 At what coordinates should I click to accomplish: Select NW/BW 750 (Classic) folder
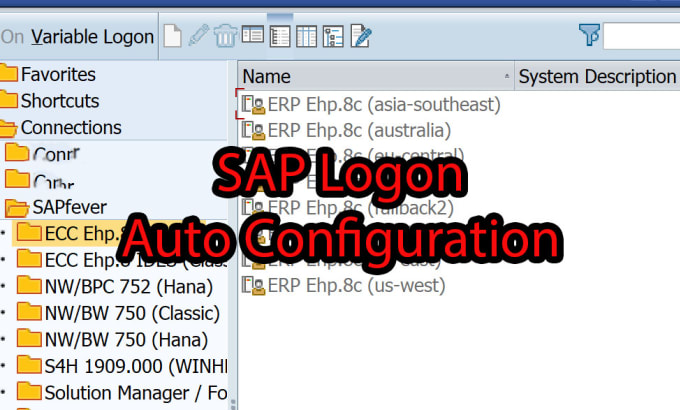click(x=118, y=313)
